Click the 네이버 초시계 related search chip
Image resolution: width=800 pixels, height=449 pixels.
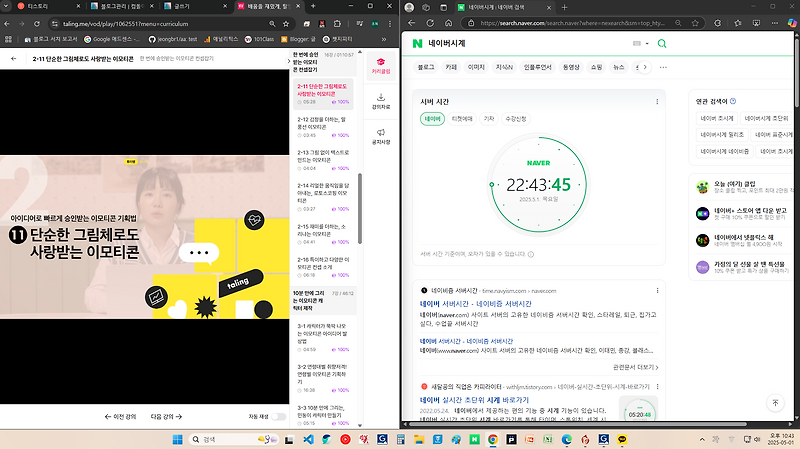click(717, 118)
